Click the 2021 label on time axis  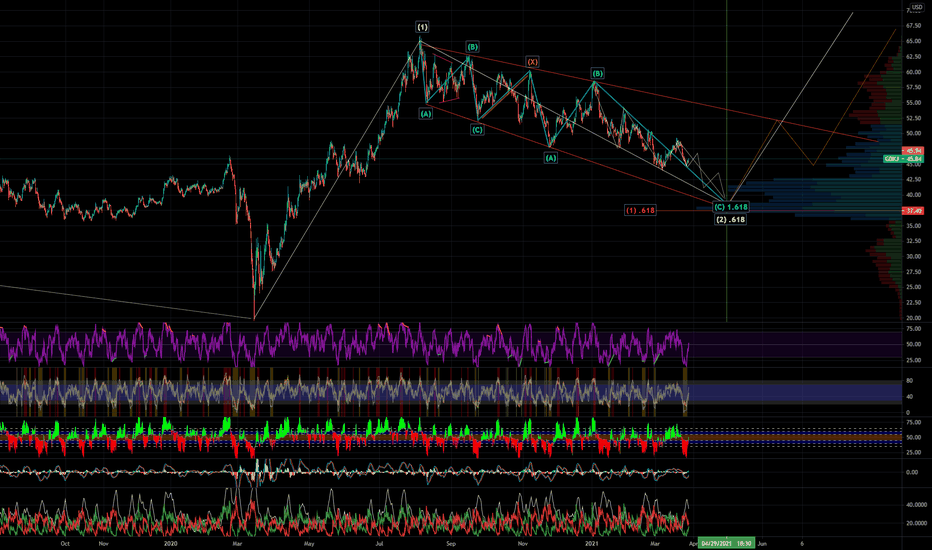591,543
